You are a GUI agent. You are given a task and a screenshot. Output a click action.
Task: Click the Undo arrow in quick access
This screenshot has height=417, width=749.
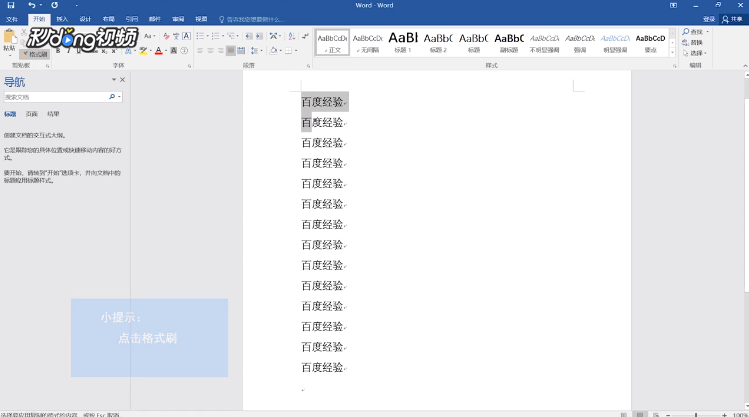[x=32, y=5]
